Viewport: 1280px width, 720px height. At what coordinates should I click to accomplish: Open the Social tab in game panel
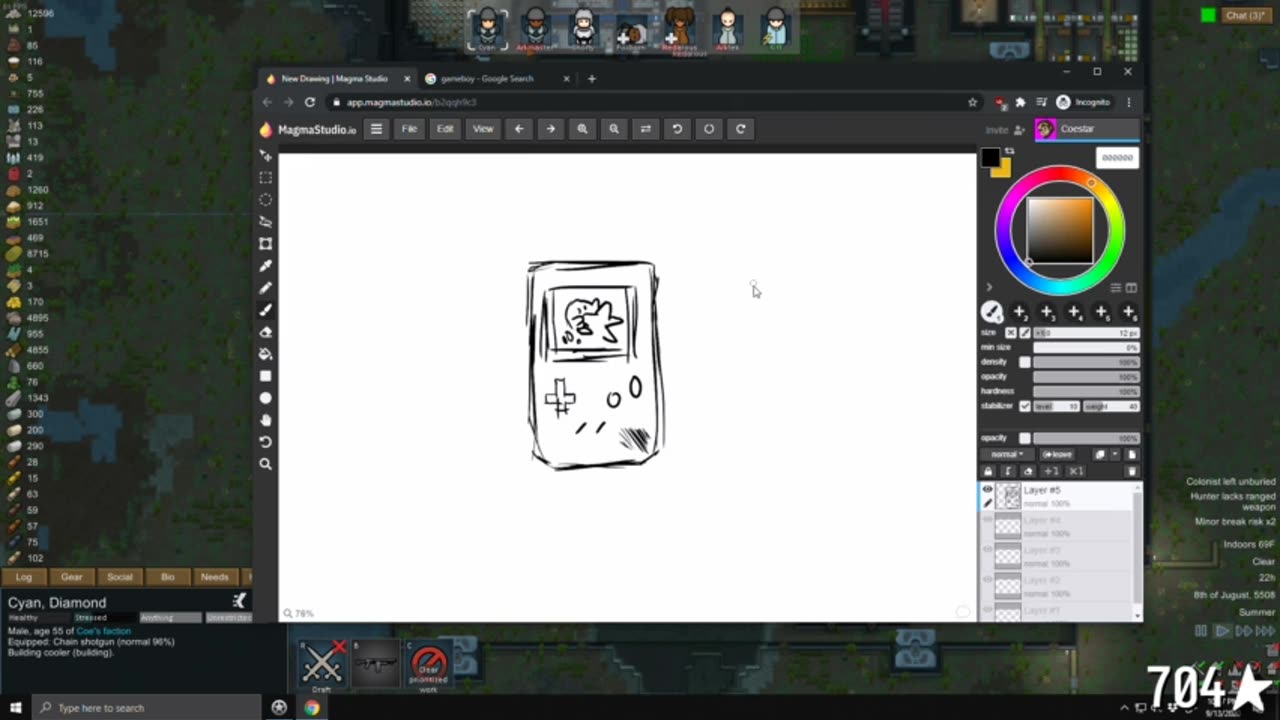[119, 577]
